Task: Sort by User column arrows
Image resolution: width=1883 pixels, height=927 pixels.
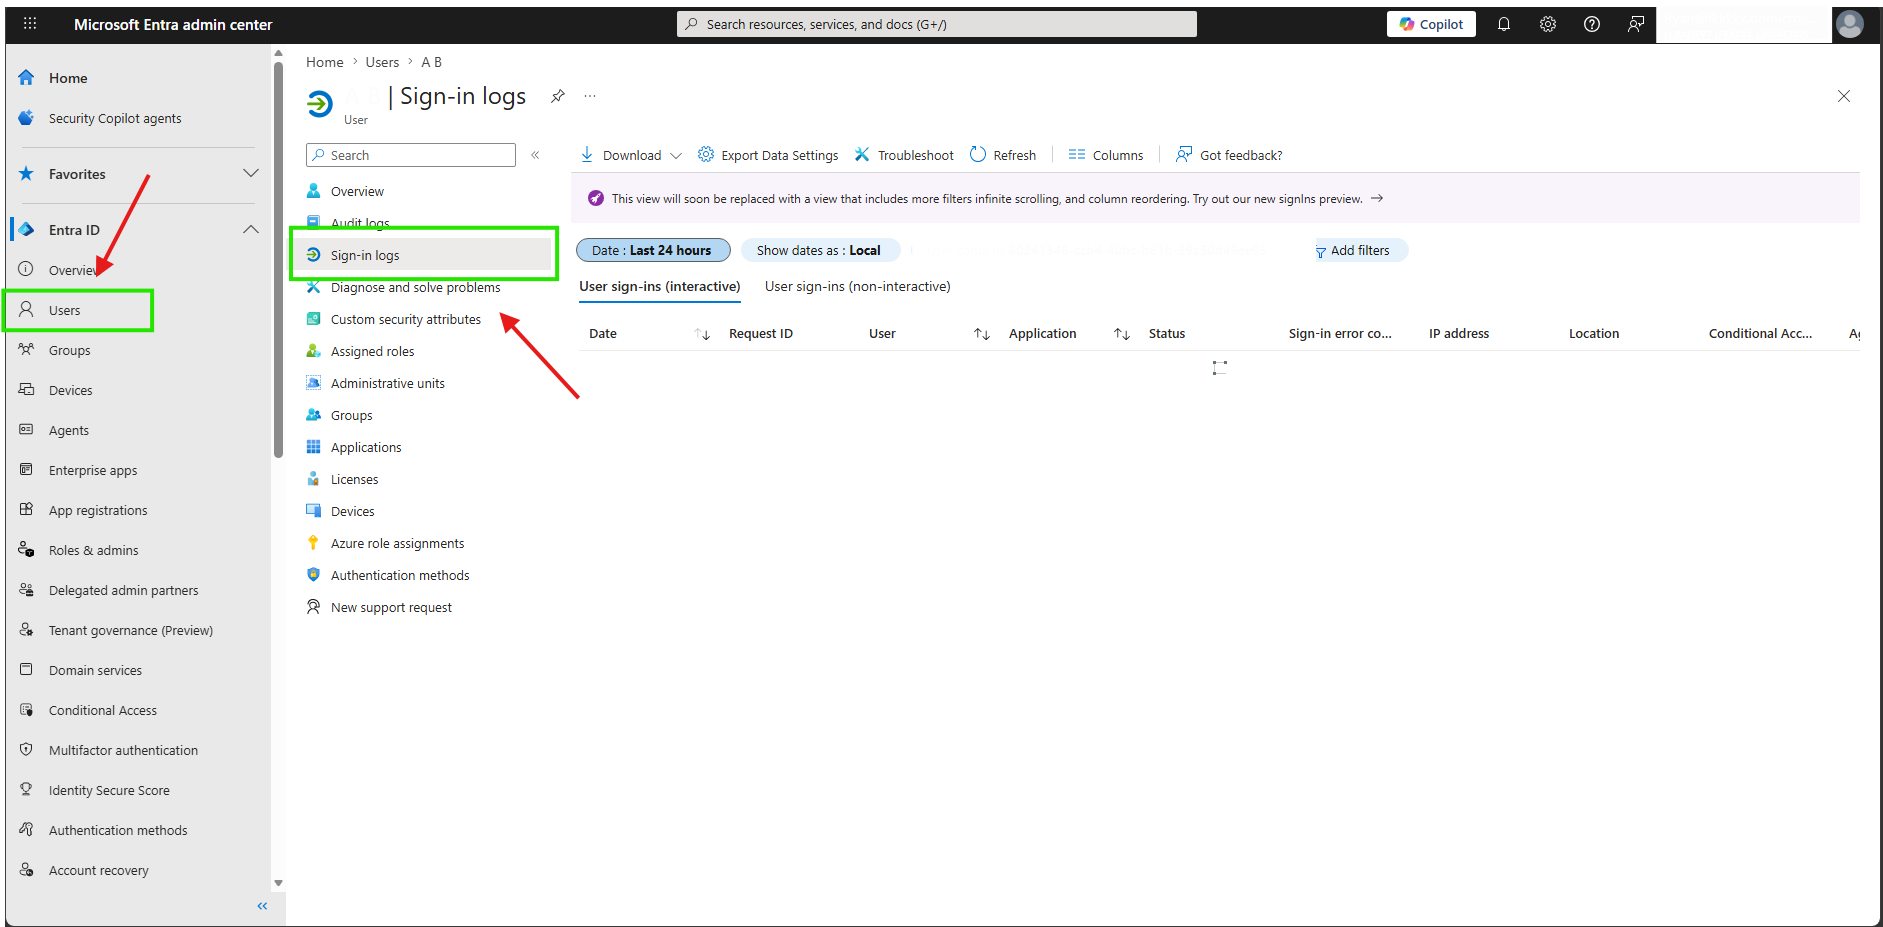Action: (x=982, y=334)
